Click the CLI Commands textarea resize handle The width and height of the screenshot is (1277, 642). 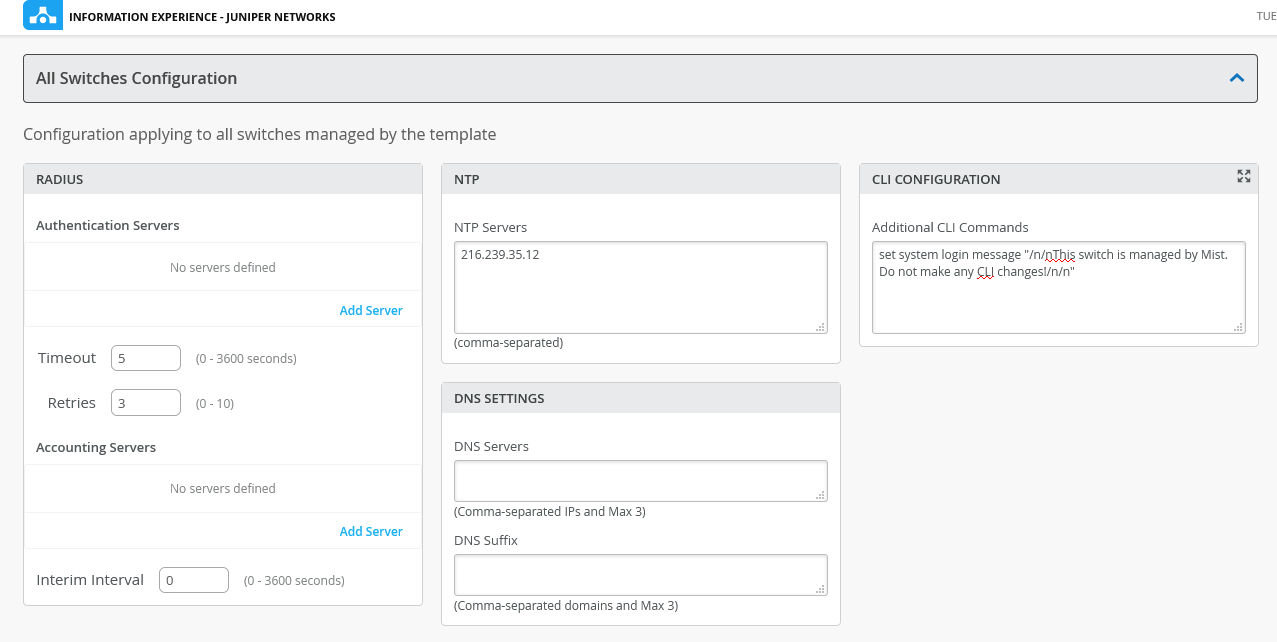tap(1239, 326)
